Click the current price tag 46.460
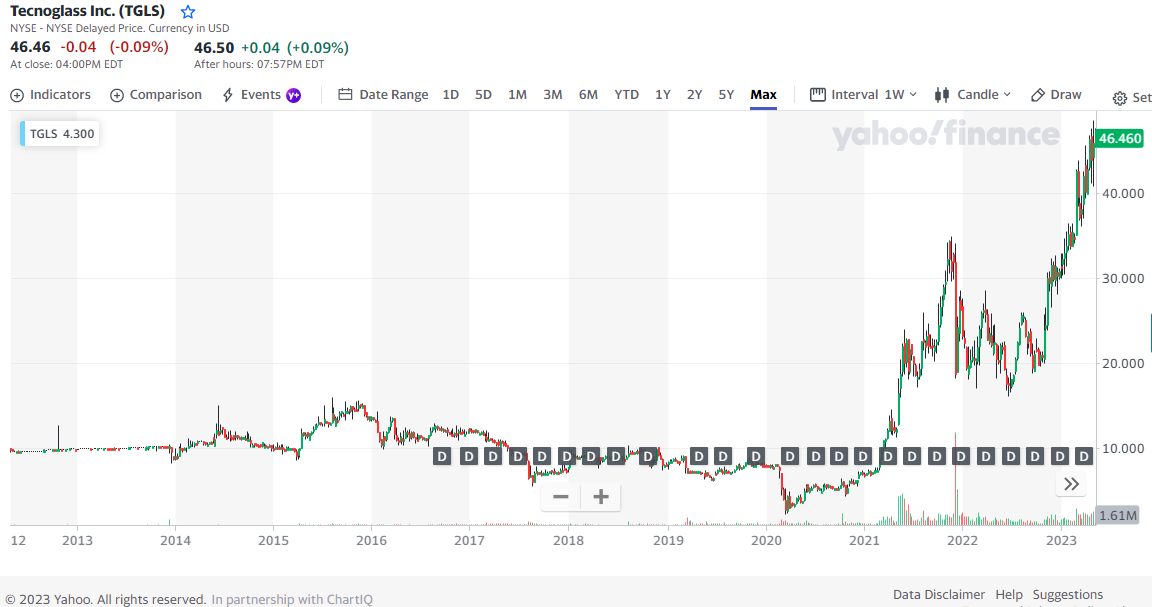1152x607 pixels. 1120,138
